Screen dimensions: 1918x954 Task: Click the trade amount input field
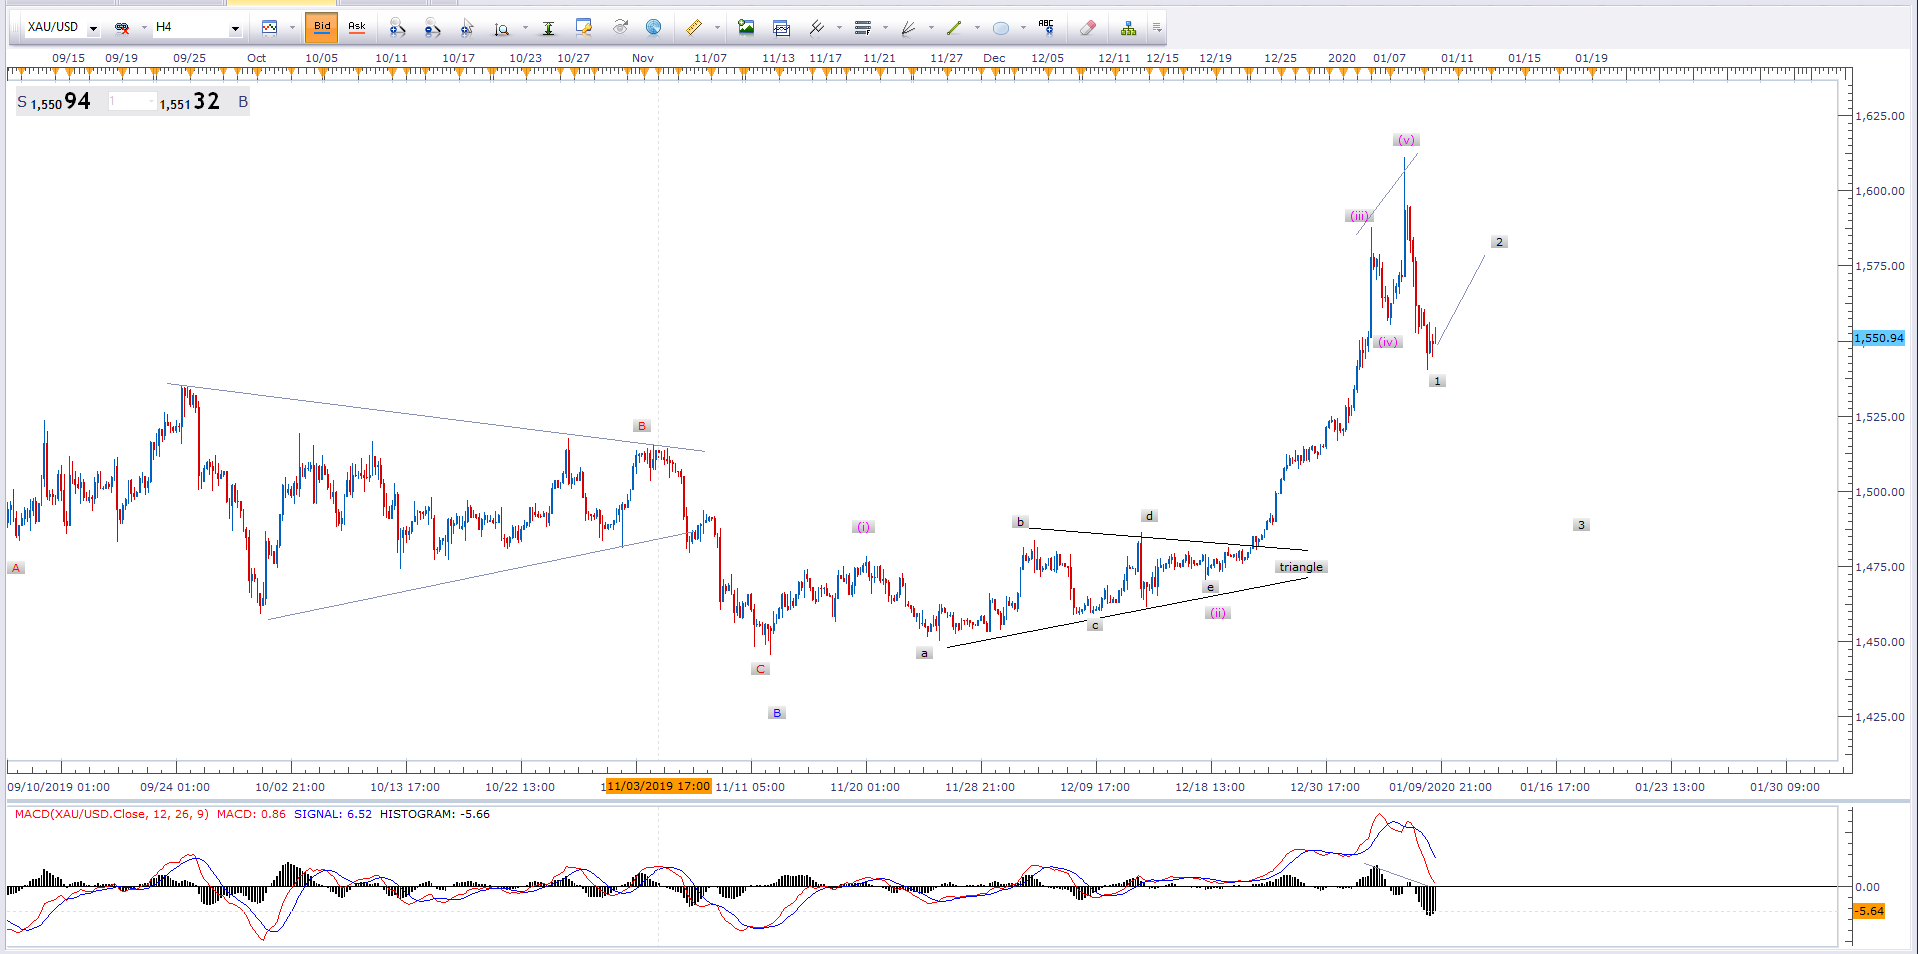coord(131,102)
